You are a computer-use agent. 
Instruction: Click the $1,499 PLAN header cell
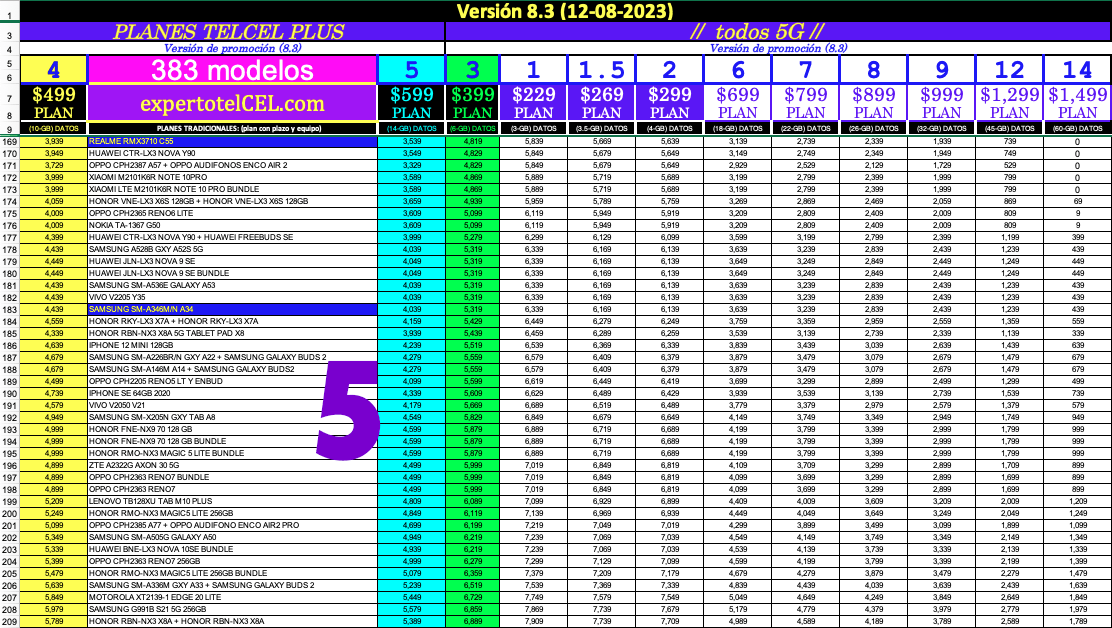click(1078, 103)
